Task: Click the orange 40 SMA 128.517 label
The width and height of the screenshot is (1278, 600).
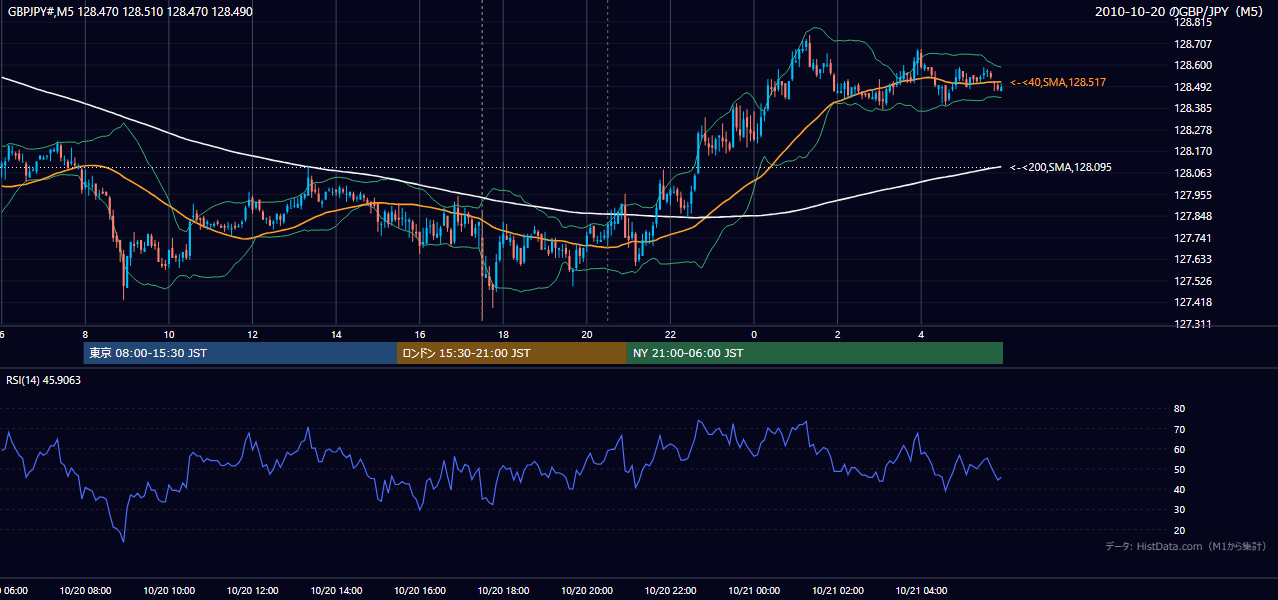Action: coord(1058,82)
